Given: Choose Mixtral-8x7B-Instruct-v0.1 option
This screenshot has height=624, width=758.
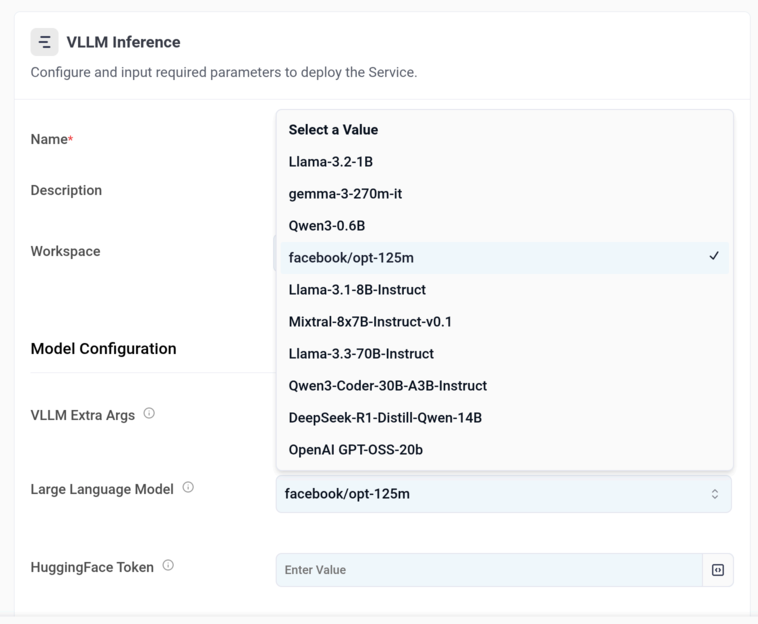Looking at the screenshot, I should 505,321.
